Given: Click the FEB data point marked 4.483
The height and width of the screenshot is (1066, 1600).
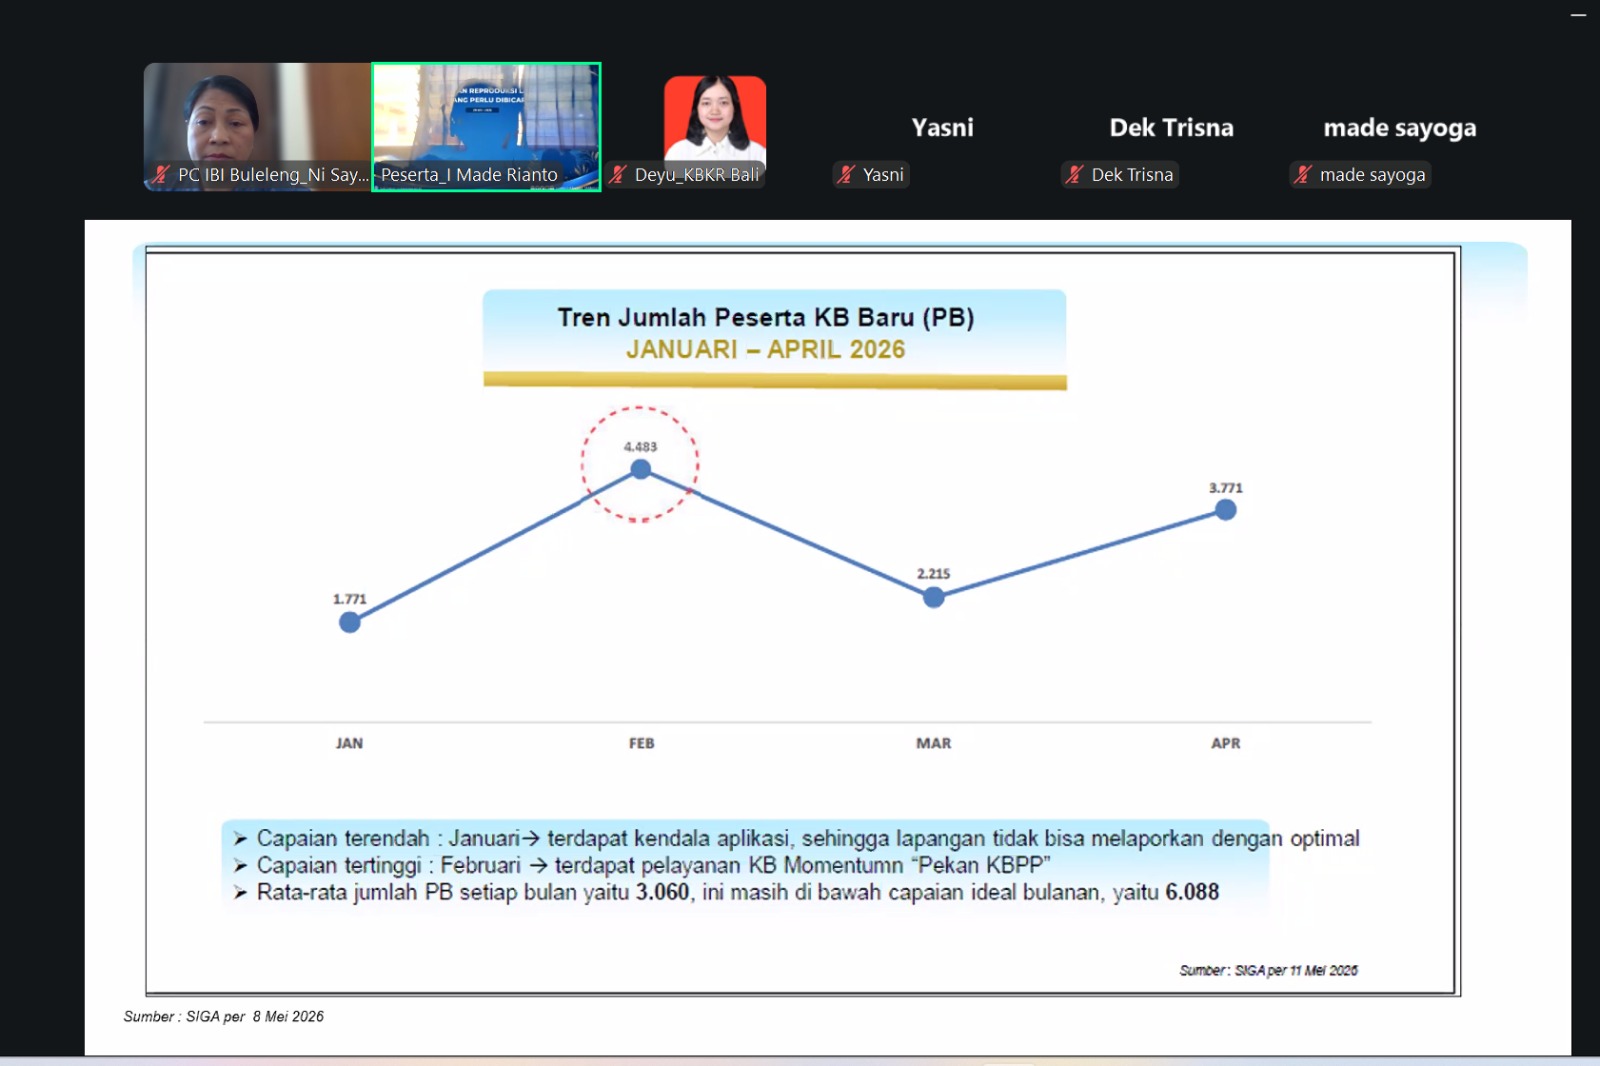Looking at the screenshot, I should pyautogui.click(x=641, y=469).
